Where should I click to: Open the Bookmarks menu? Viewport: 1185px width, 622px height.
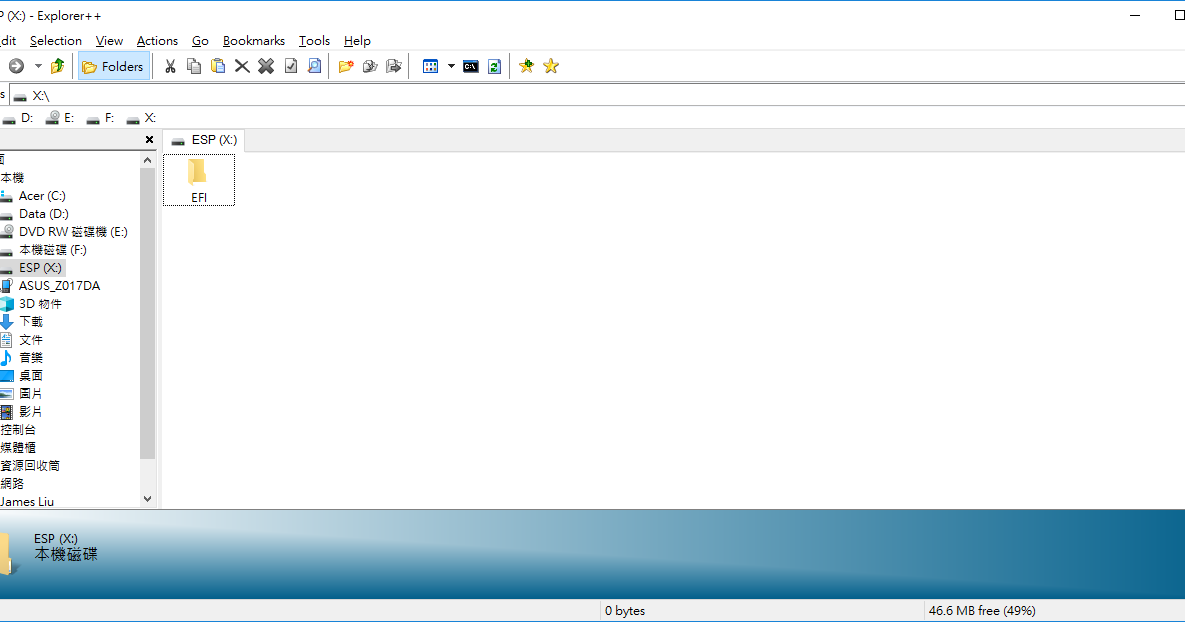(x=253, y=40)
